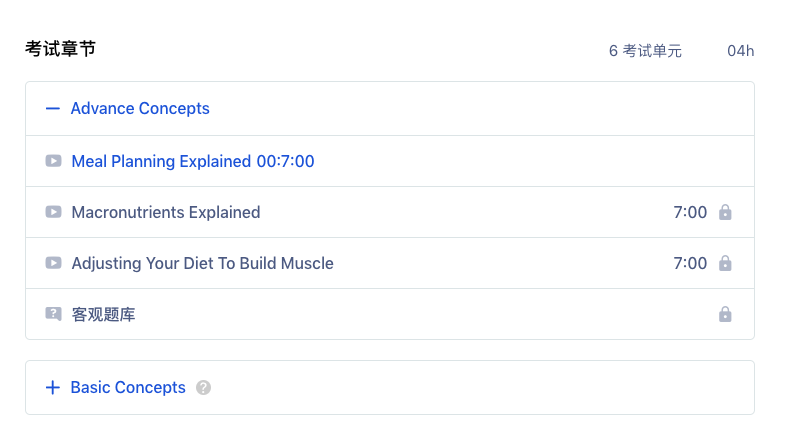Click the help question mark beside Basic Concepts
The height and width of the screenshot is (445, 787).
(203, 387)
